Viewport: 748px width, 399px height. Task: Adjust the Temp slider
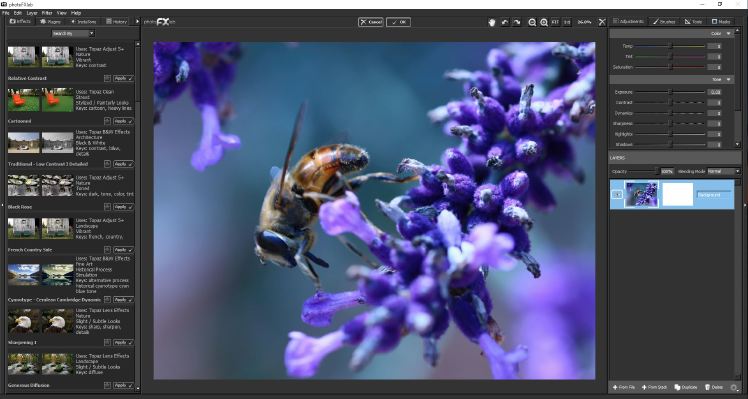(x=670, y=46)
